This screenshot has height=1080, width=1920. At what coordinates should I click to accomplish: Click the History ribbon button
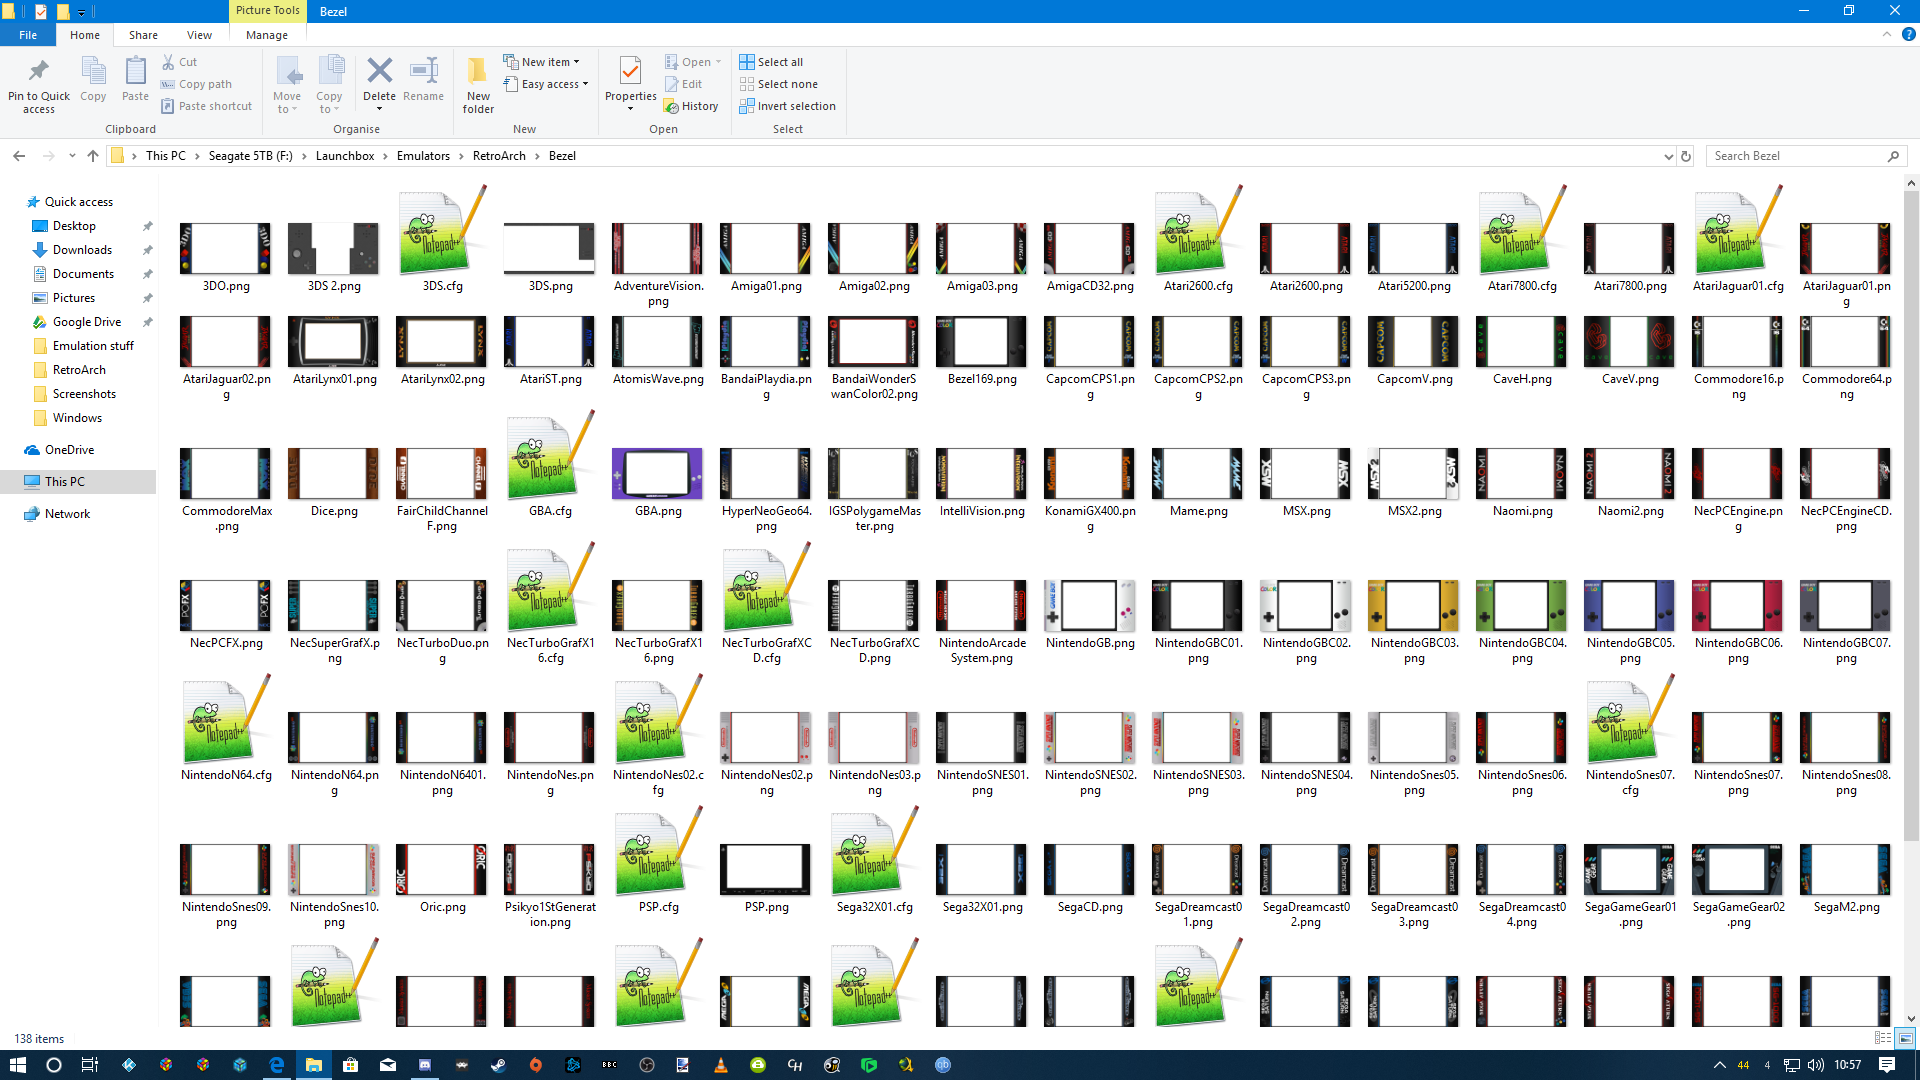pos(692,106)
